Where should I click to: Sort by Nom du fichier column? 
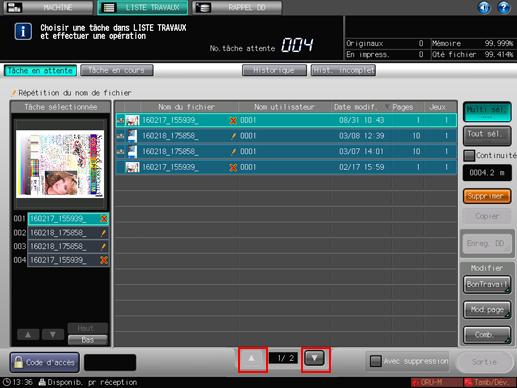point(186,107)
